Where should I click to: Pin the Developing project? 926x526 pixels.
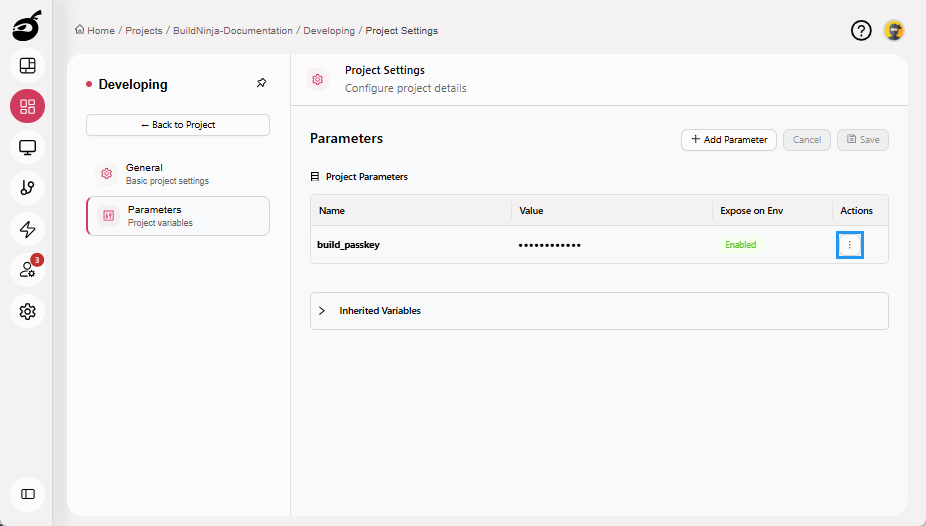coord(262,83)
